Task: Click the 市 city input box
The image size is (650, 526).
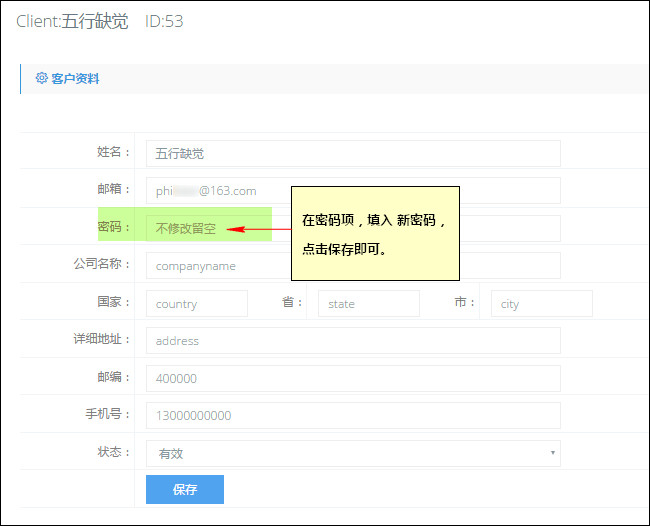Action: point(541,304)
